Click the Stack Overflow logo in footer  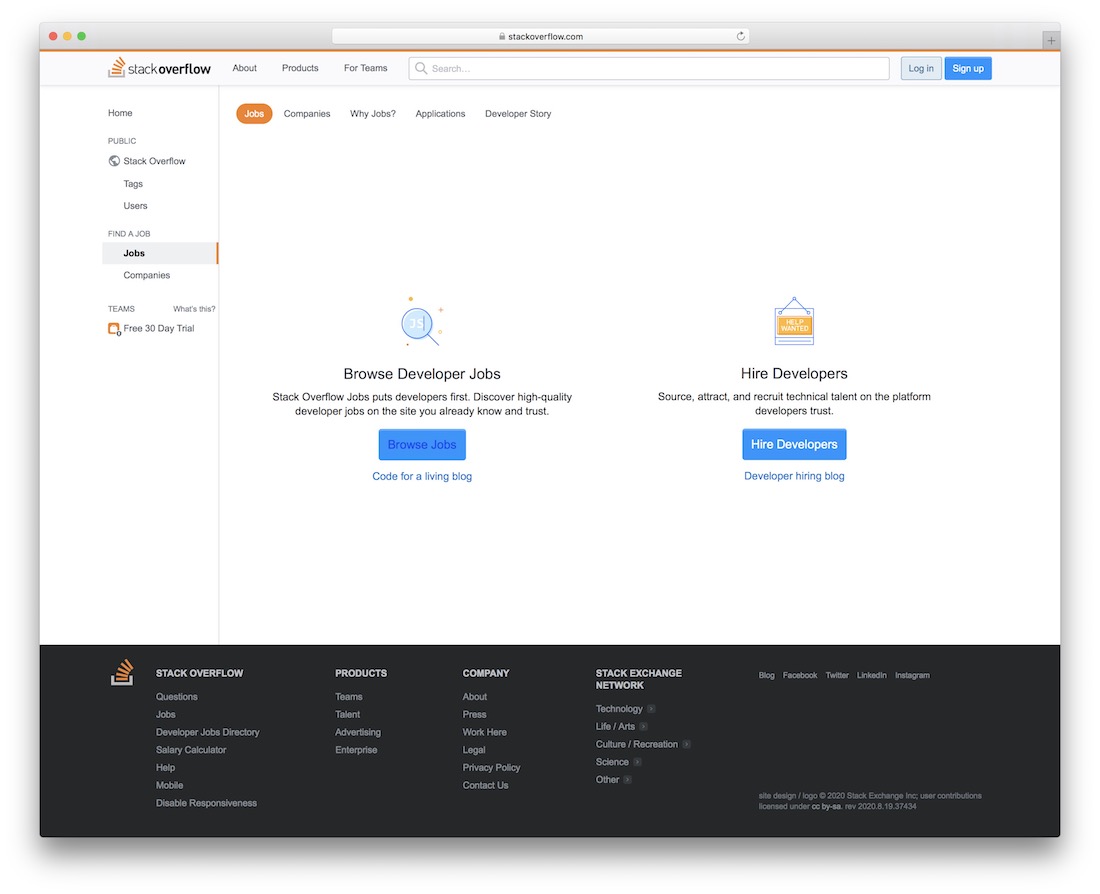[123, 672]
